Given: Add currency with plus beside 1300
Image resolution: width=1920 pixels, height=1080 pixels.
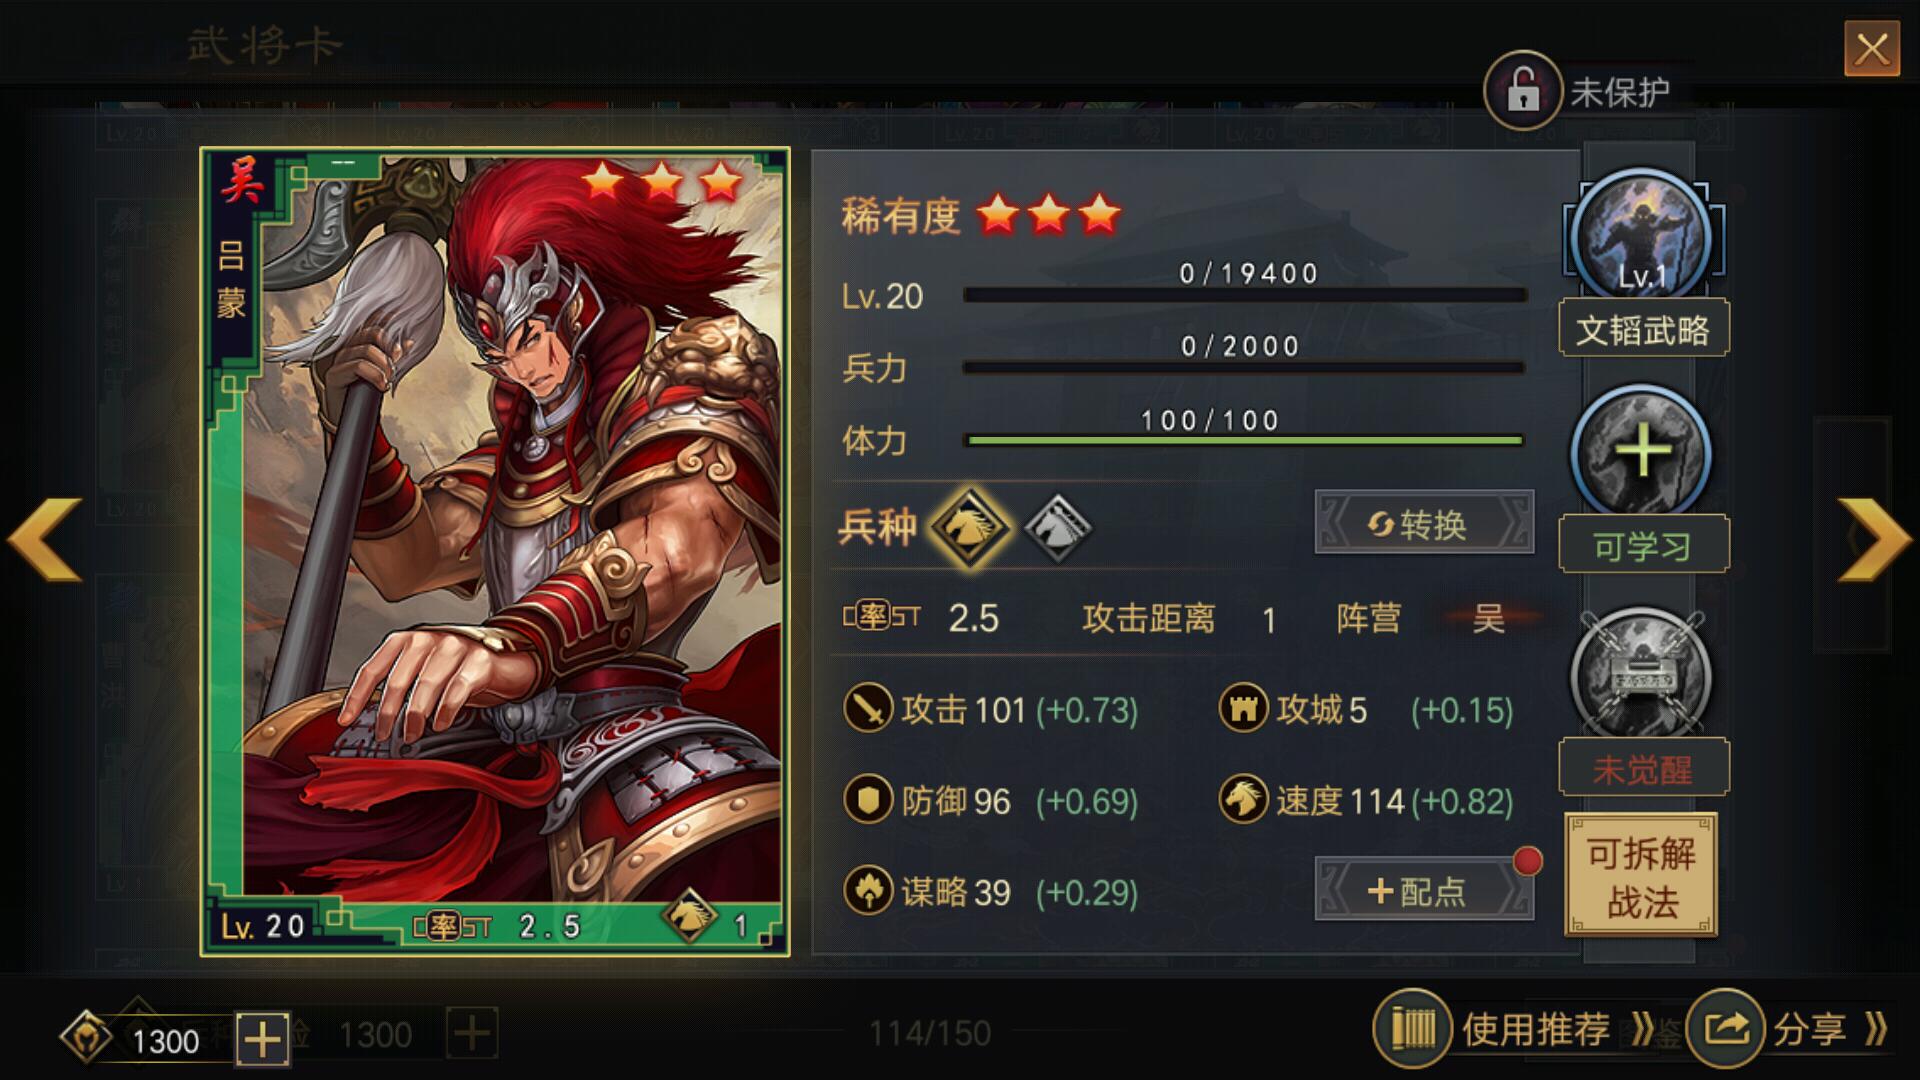Looking at the screenshot, I should (x=263, y=1039).
